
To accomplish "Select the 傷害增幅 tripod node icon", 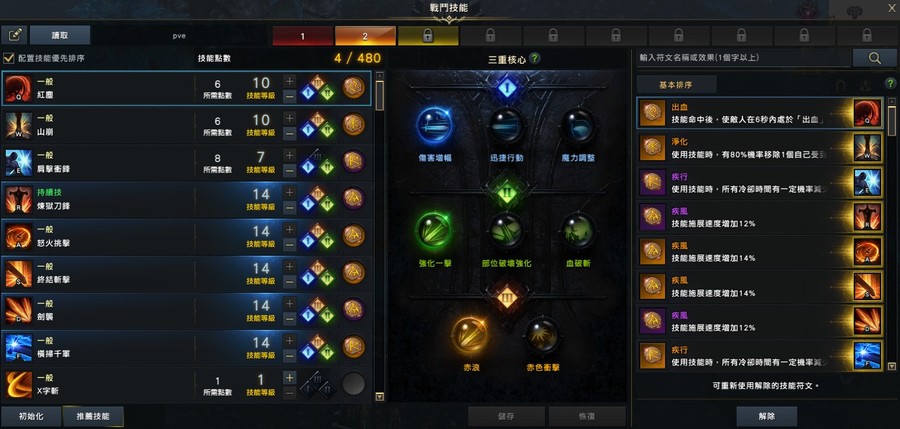I will pyautogui.click(x=435, y=126).
